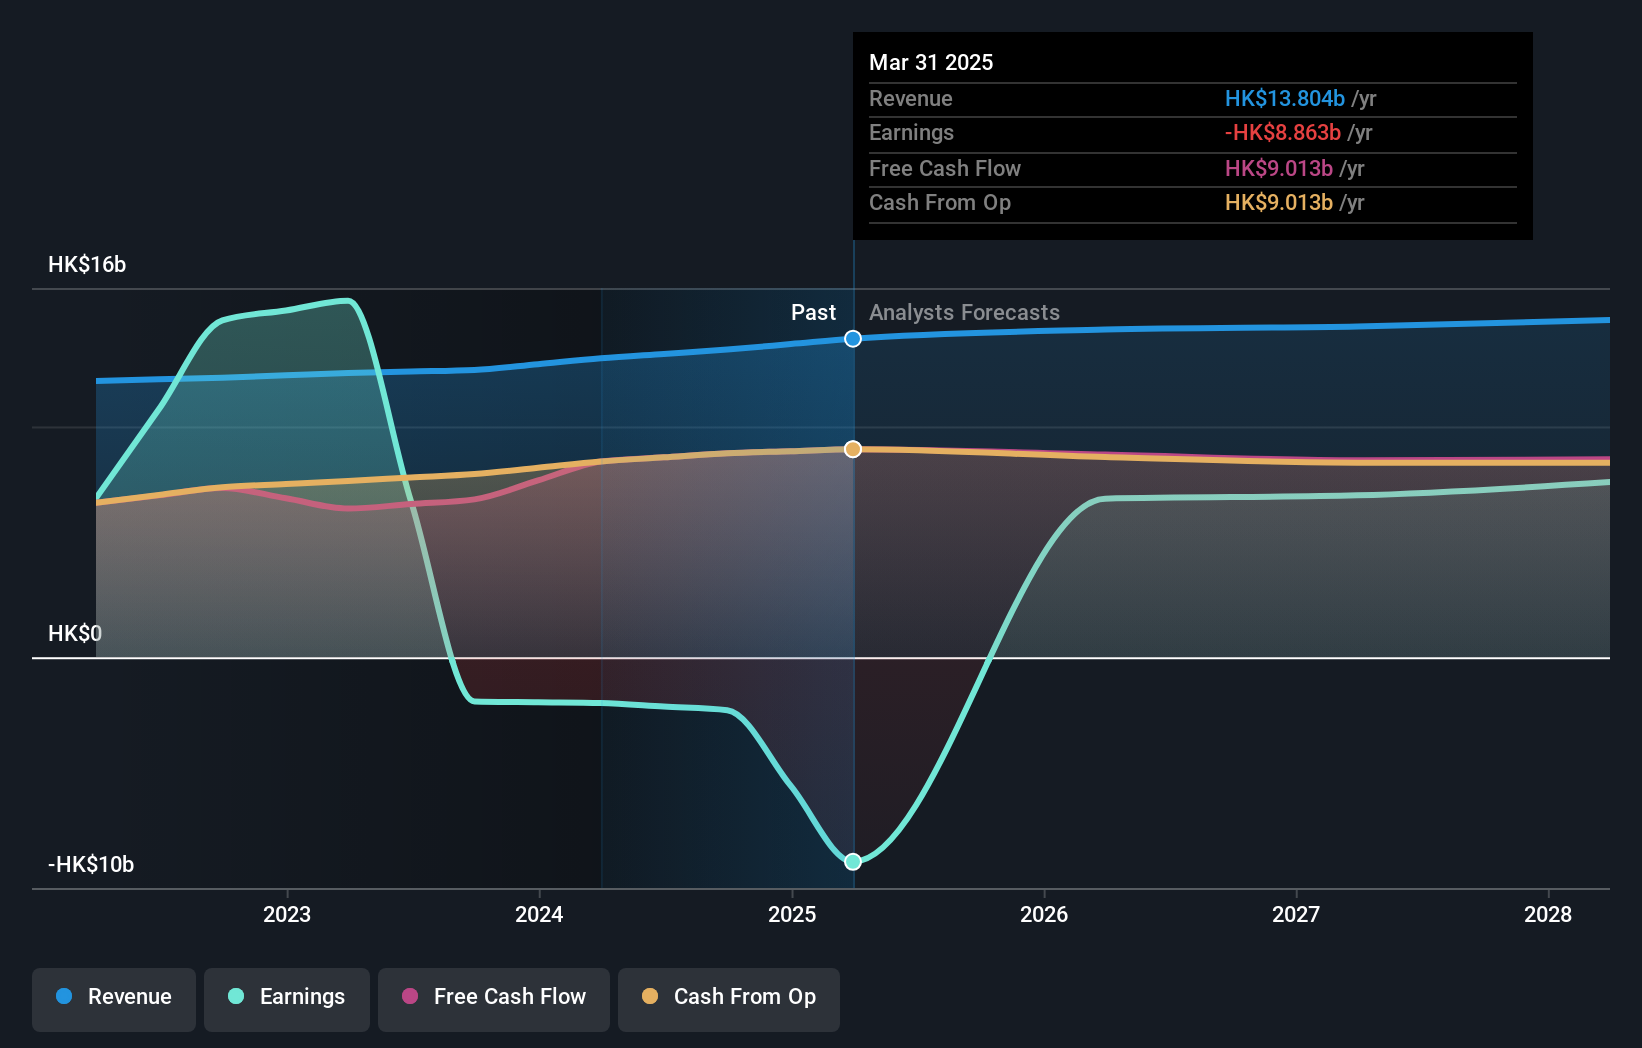Click the -HK$10b y-axis label
Screen dimensions: 1642x1048
click(x=91, y=864)
